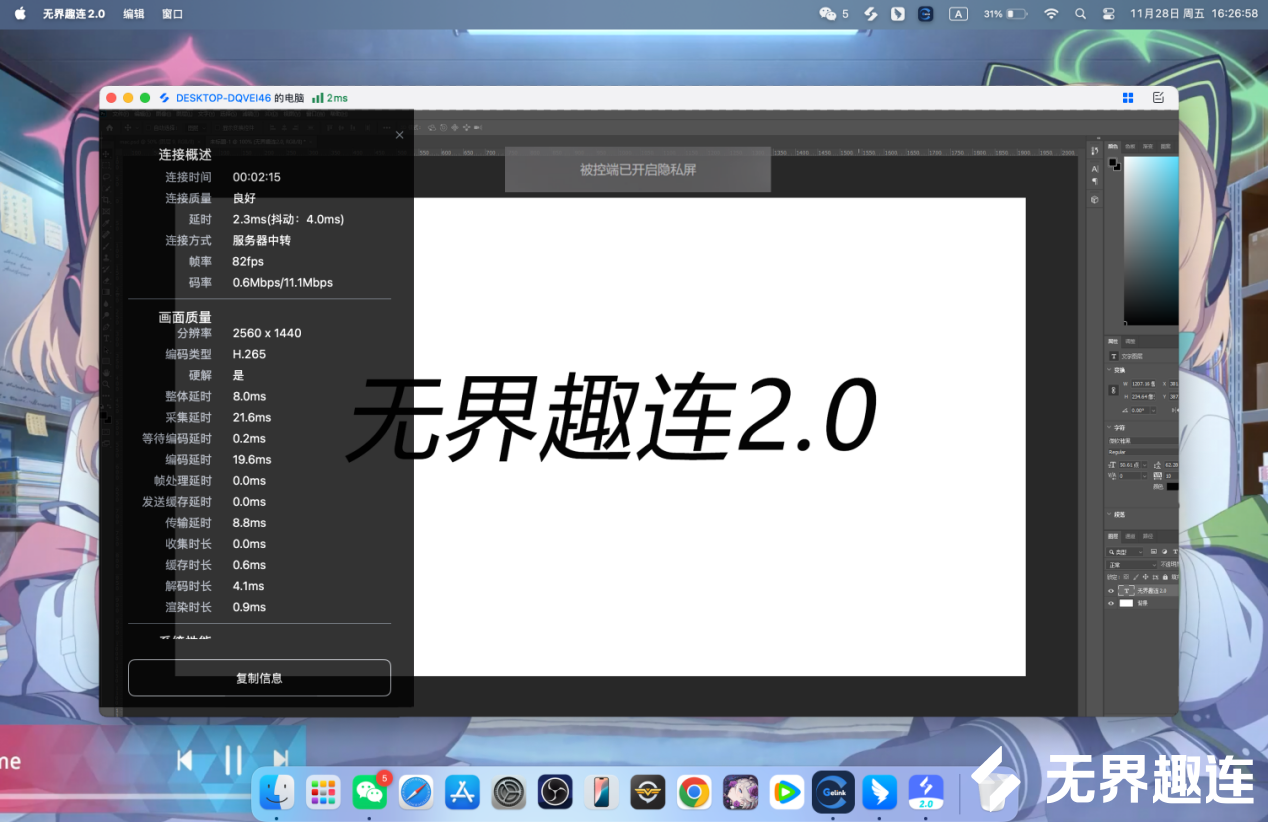Click the bitrate value 0.6Mbps/11.1Mbps

pos(283,282)
